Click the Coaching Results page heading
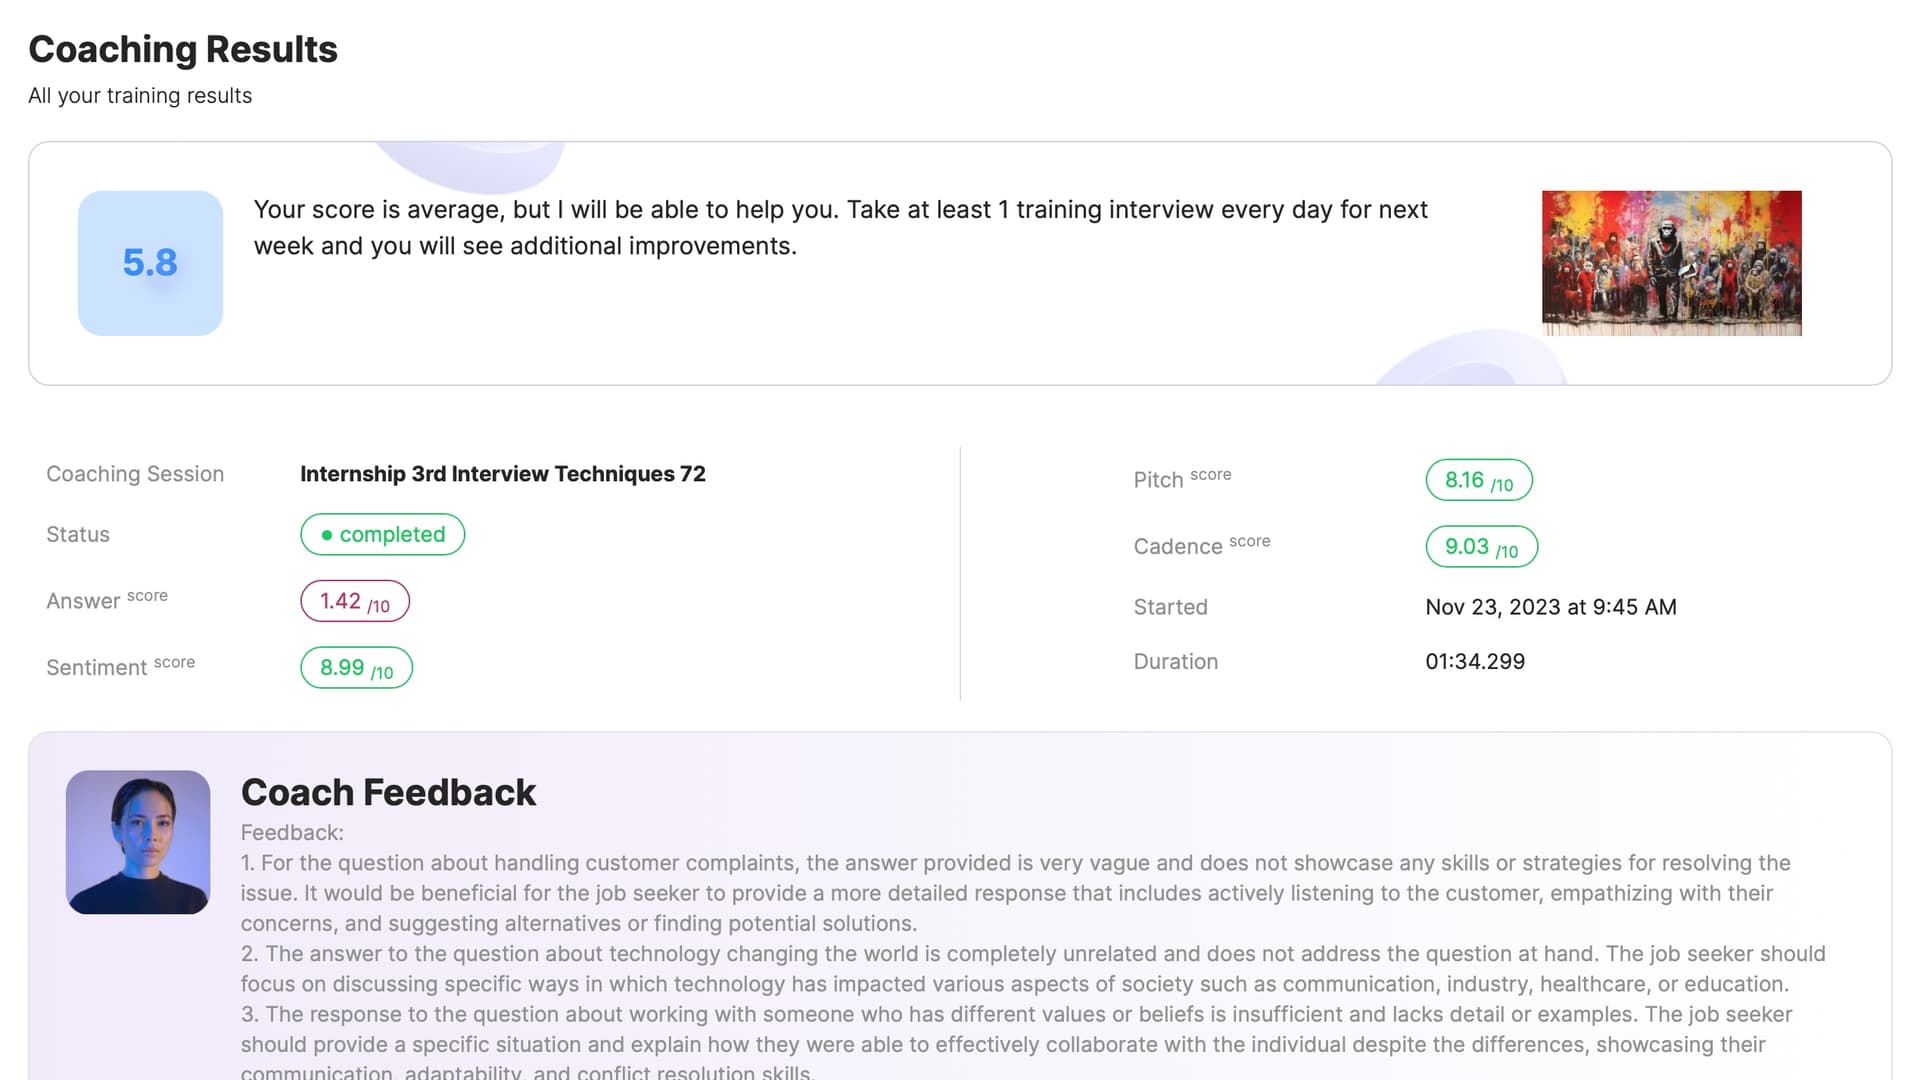 pyautogui.click(x=183, y=49)
